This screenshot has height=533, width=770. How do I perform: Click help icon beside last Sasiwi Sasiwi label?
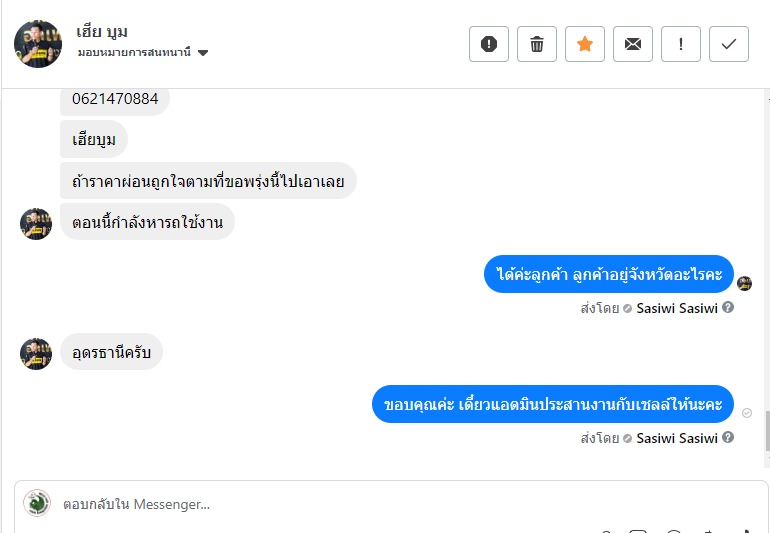(728, 437)
